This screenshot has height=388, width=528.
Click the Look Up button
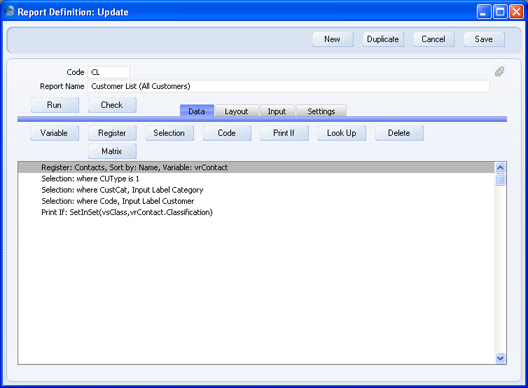[x=342, y=133]
